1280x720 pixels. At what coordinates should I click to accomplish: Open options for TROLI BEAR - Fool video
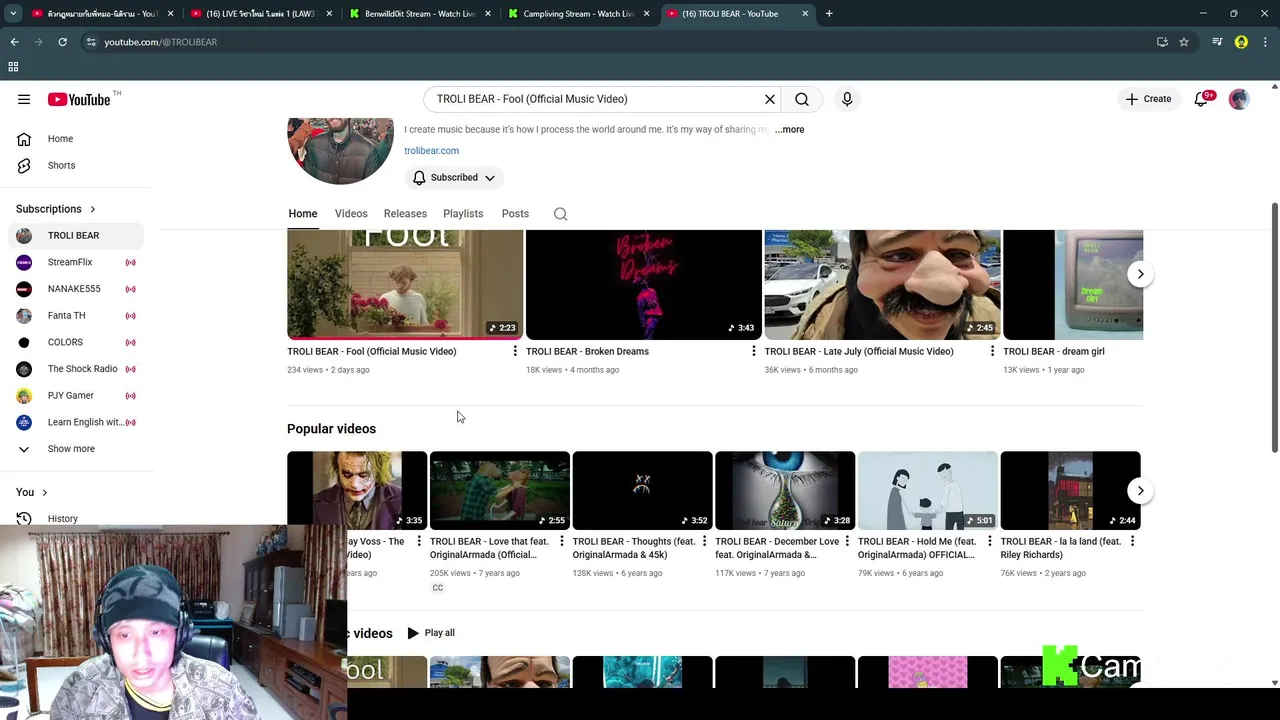click(x=515, y=351)
